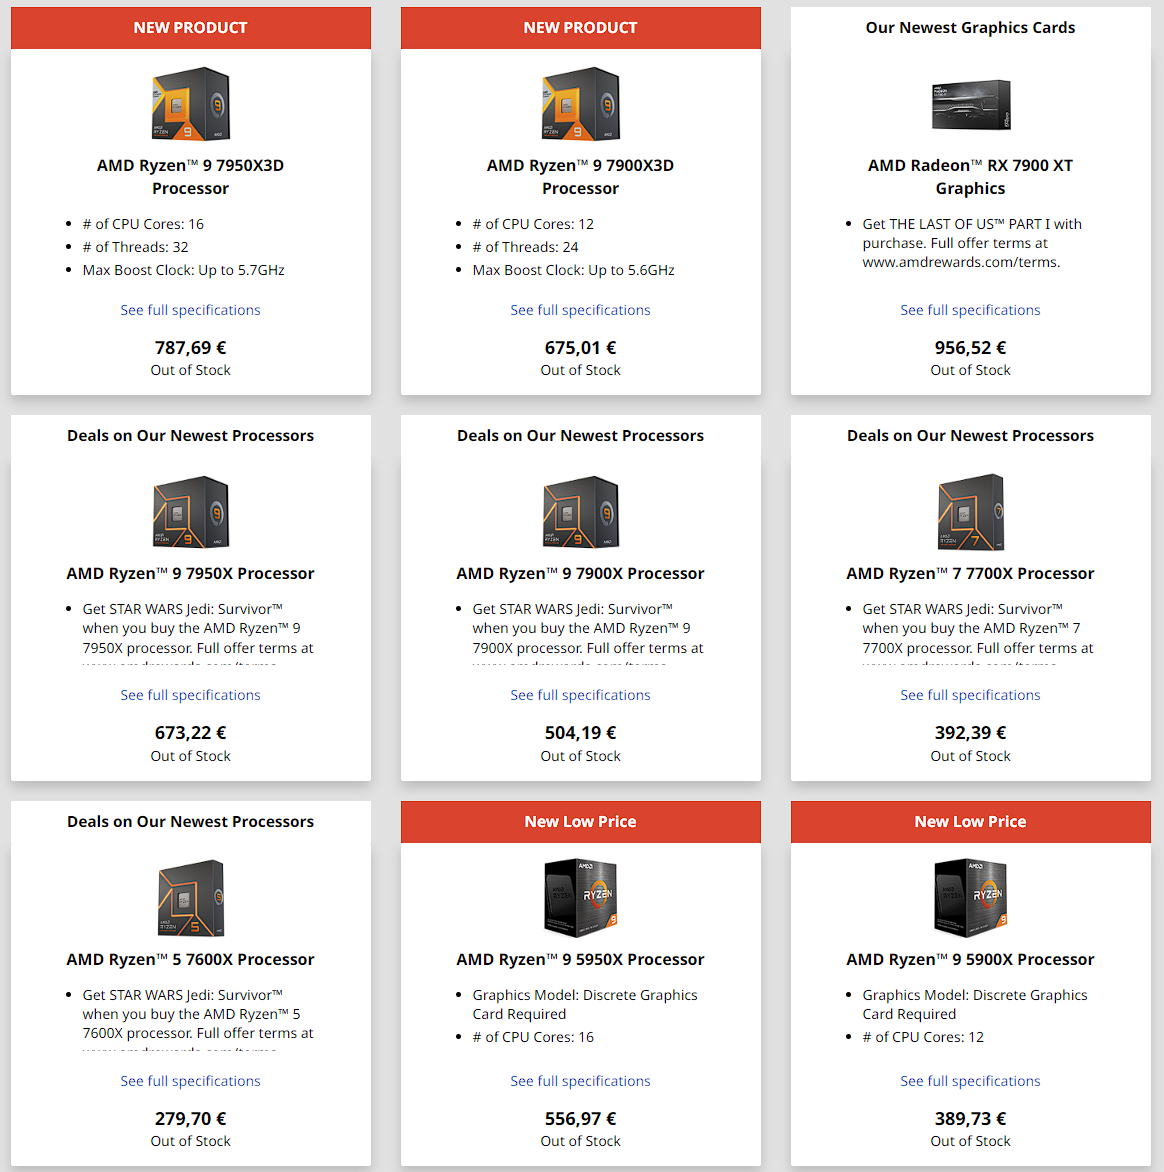Click the 675,01 € price
Viewport: 1164px width, 1172px height.
pos(581,348)
